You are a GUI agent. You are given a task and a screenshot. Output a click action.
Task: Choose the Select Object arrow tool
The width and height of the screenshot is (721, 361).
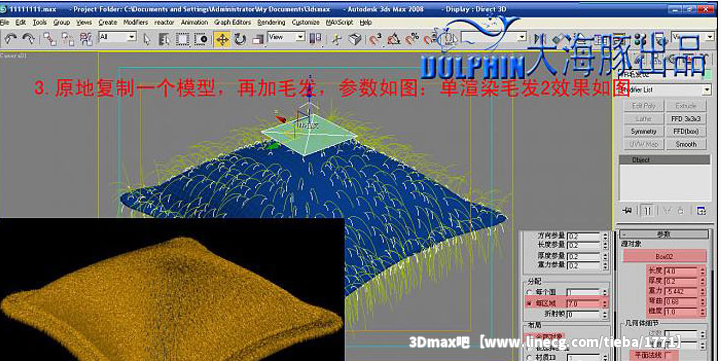pyautogui.click(x=147, y=40)
